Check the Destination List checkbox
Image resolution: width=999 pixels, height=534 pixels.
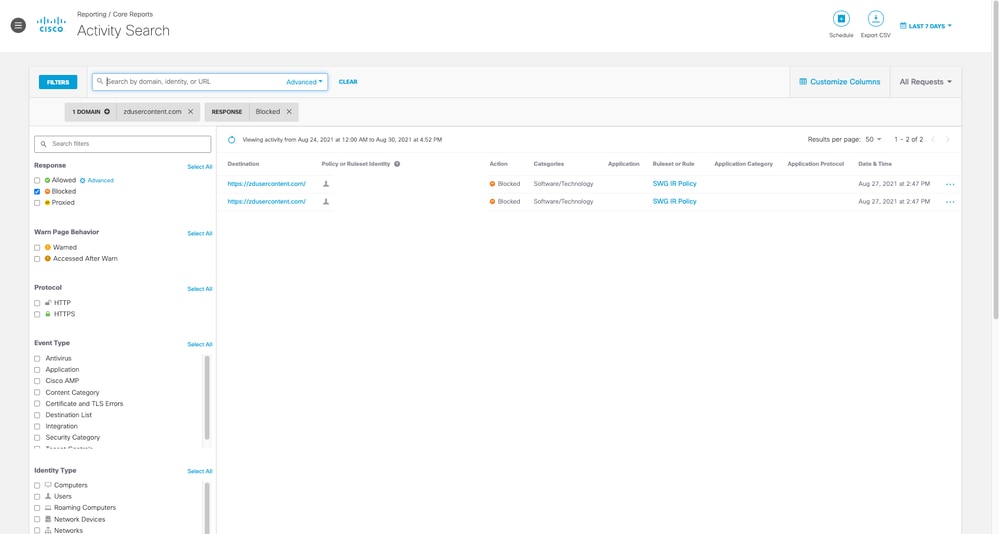point(37,415)
